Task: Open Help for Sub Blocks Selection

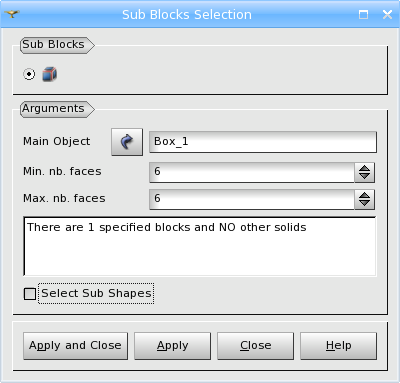Action: click(338, 346)
